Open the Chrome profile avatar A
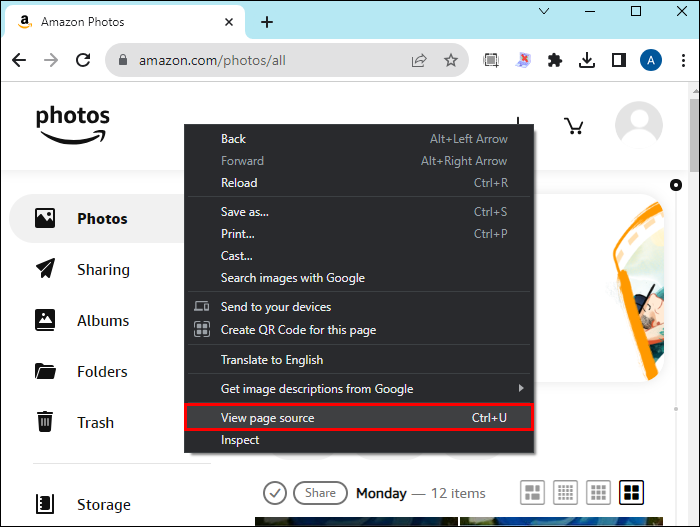Screen dimensions: 700x527 [x=651, y=60]
